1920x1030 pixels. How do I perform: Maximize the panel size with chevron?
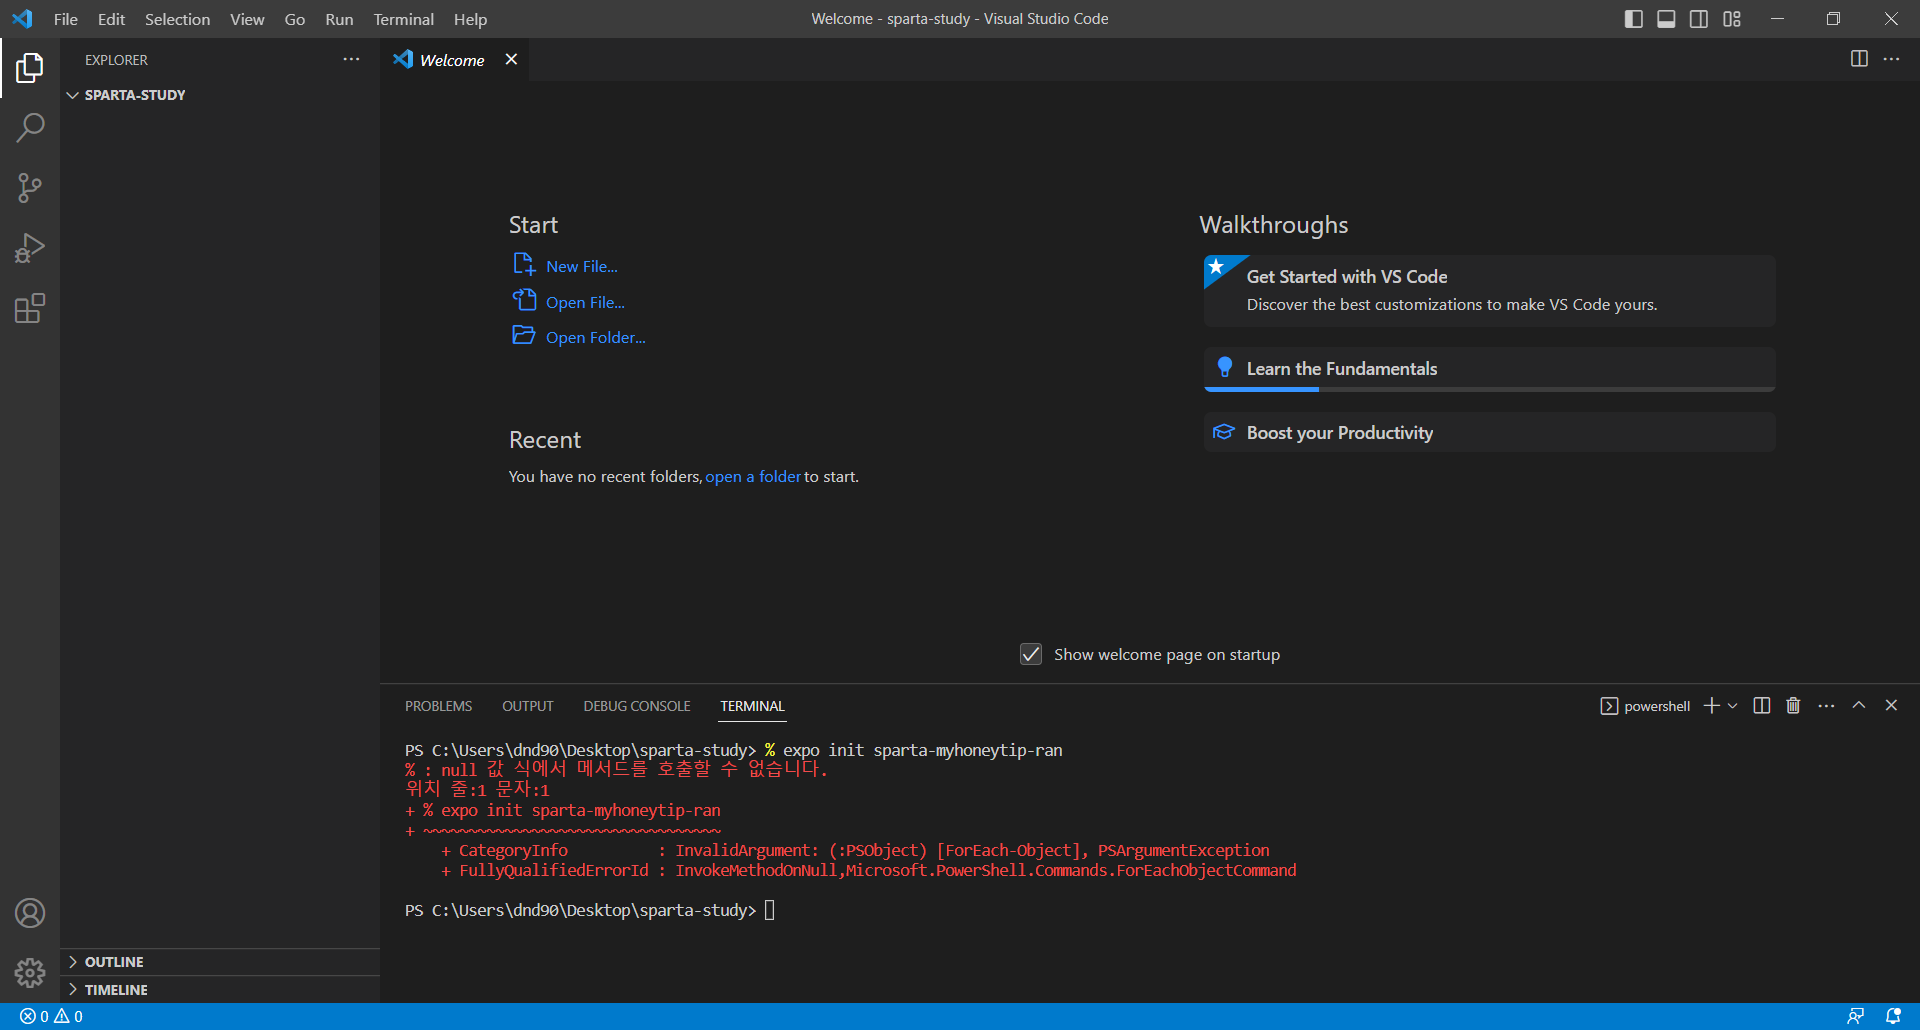1859,705
